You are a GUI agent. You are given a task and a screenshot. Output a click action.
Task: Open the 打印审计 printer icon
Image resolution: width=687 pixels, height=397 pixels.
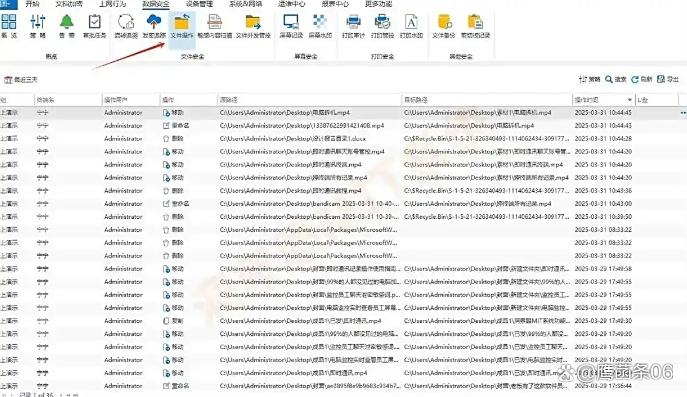pyautogui.click(x=353, y=21)
